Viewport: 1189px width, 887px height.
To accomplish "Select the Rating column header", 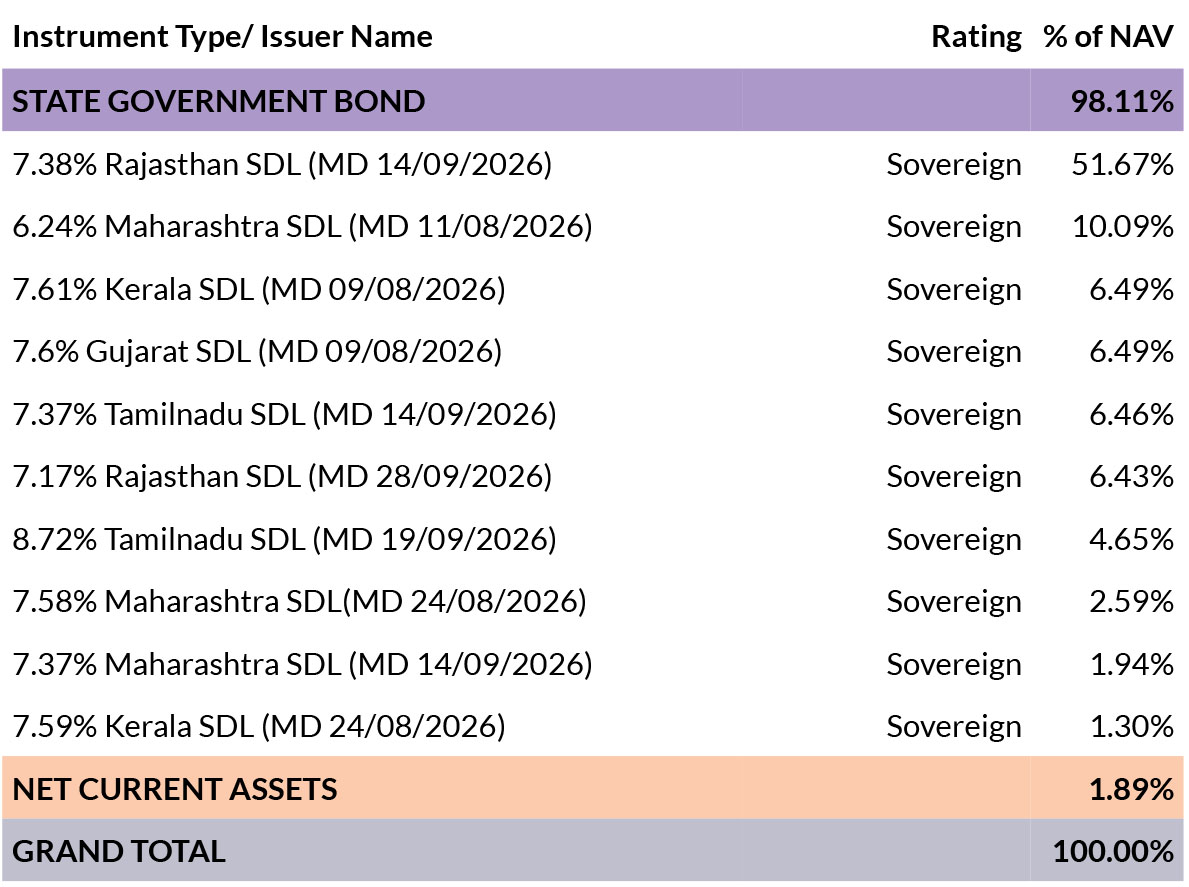I will (976, 37).
